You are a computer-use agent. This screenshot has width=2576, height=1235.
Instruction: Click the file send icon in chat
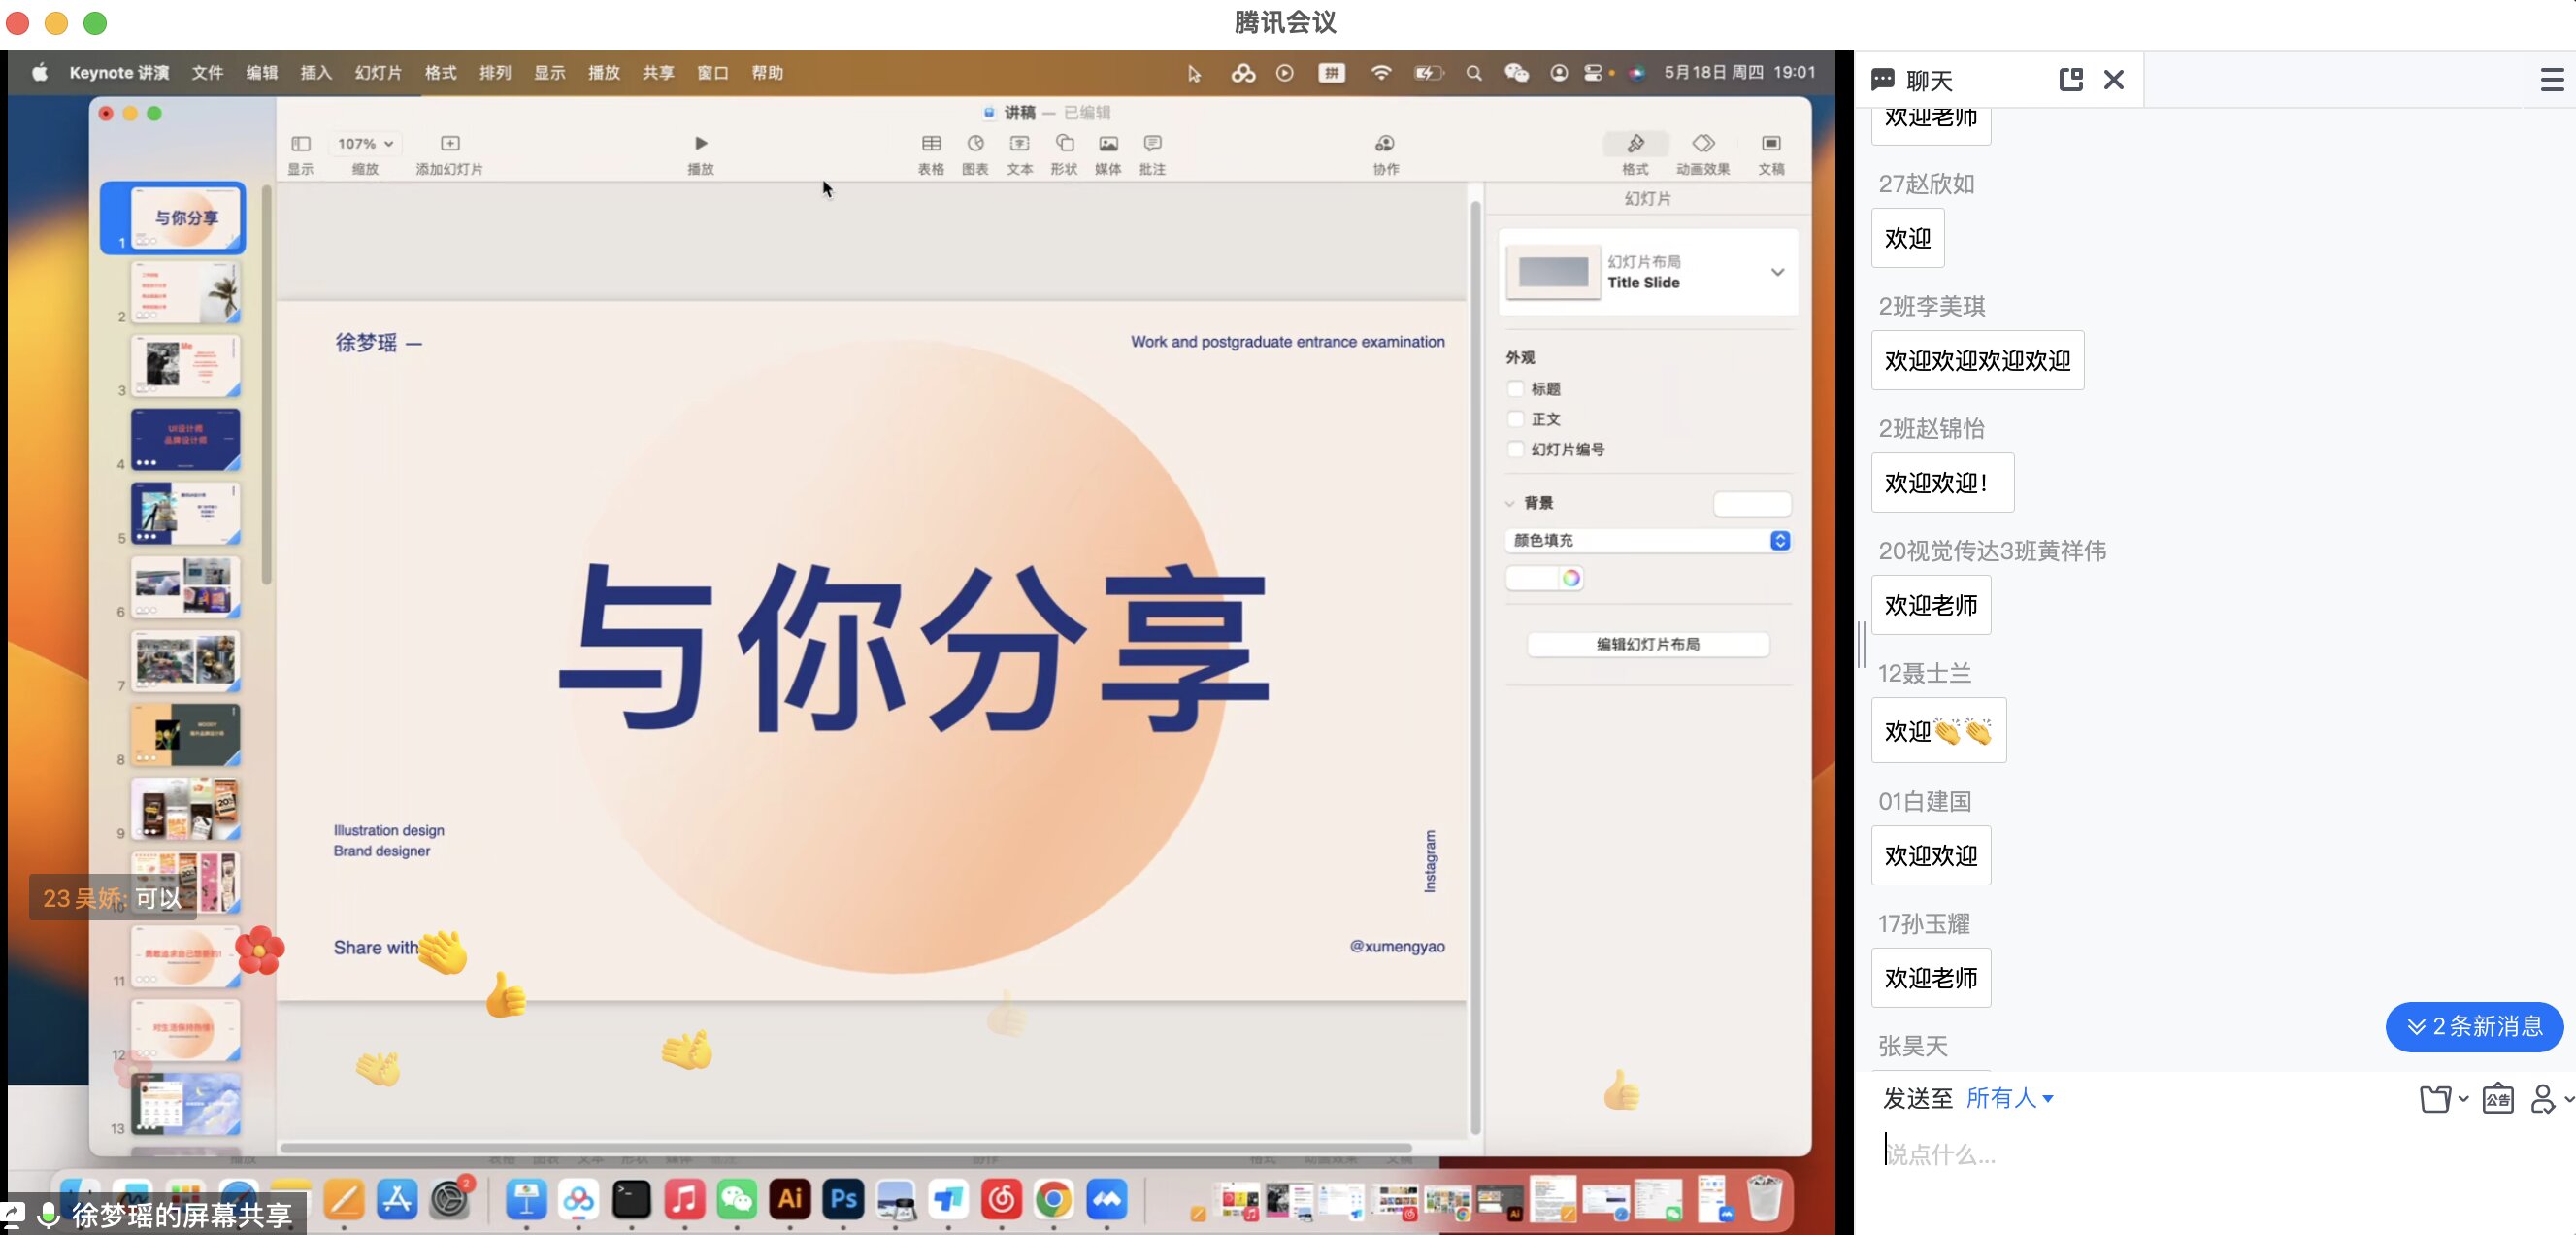pyautogui.click(x=2434, y=1099)
